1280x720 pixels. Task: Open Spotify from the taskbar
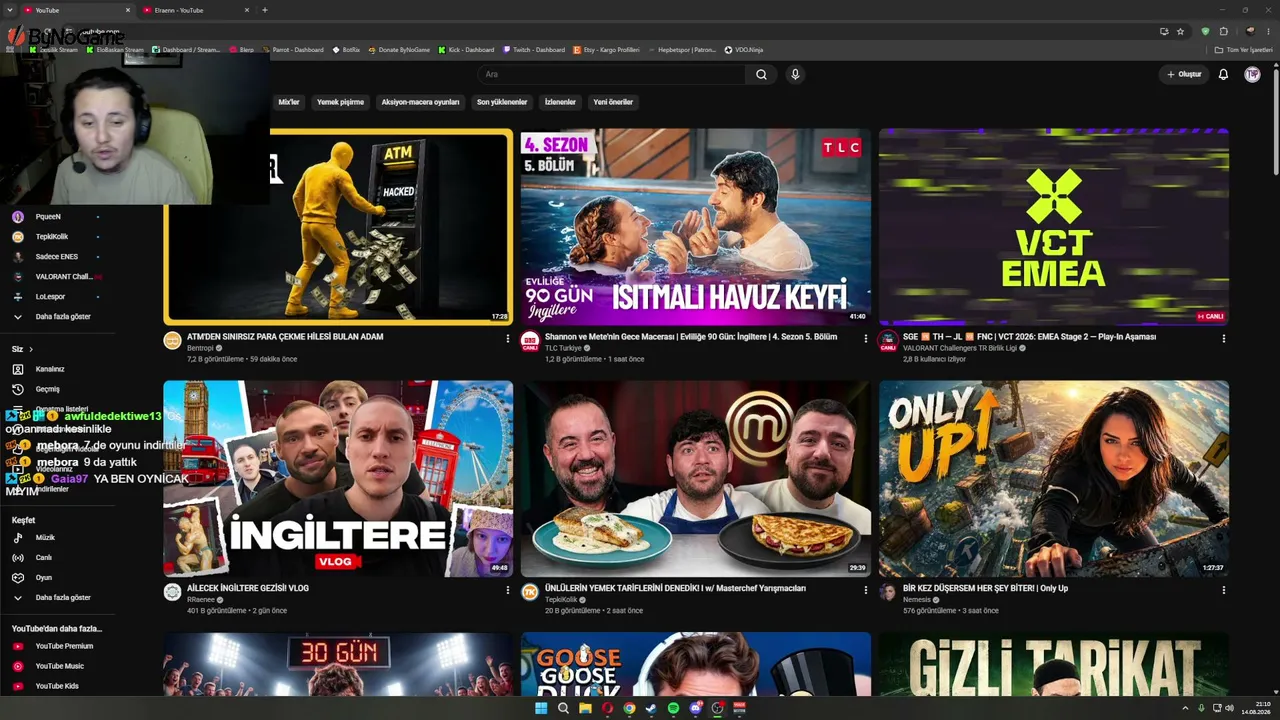point(673,708)
